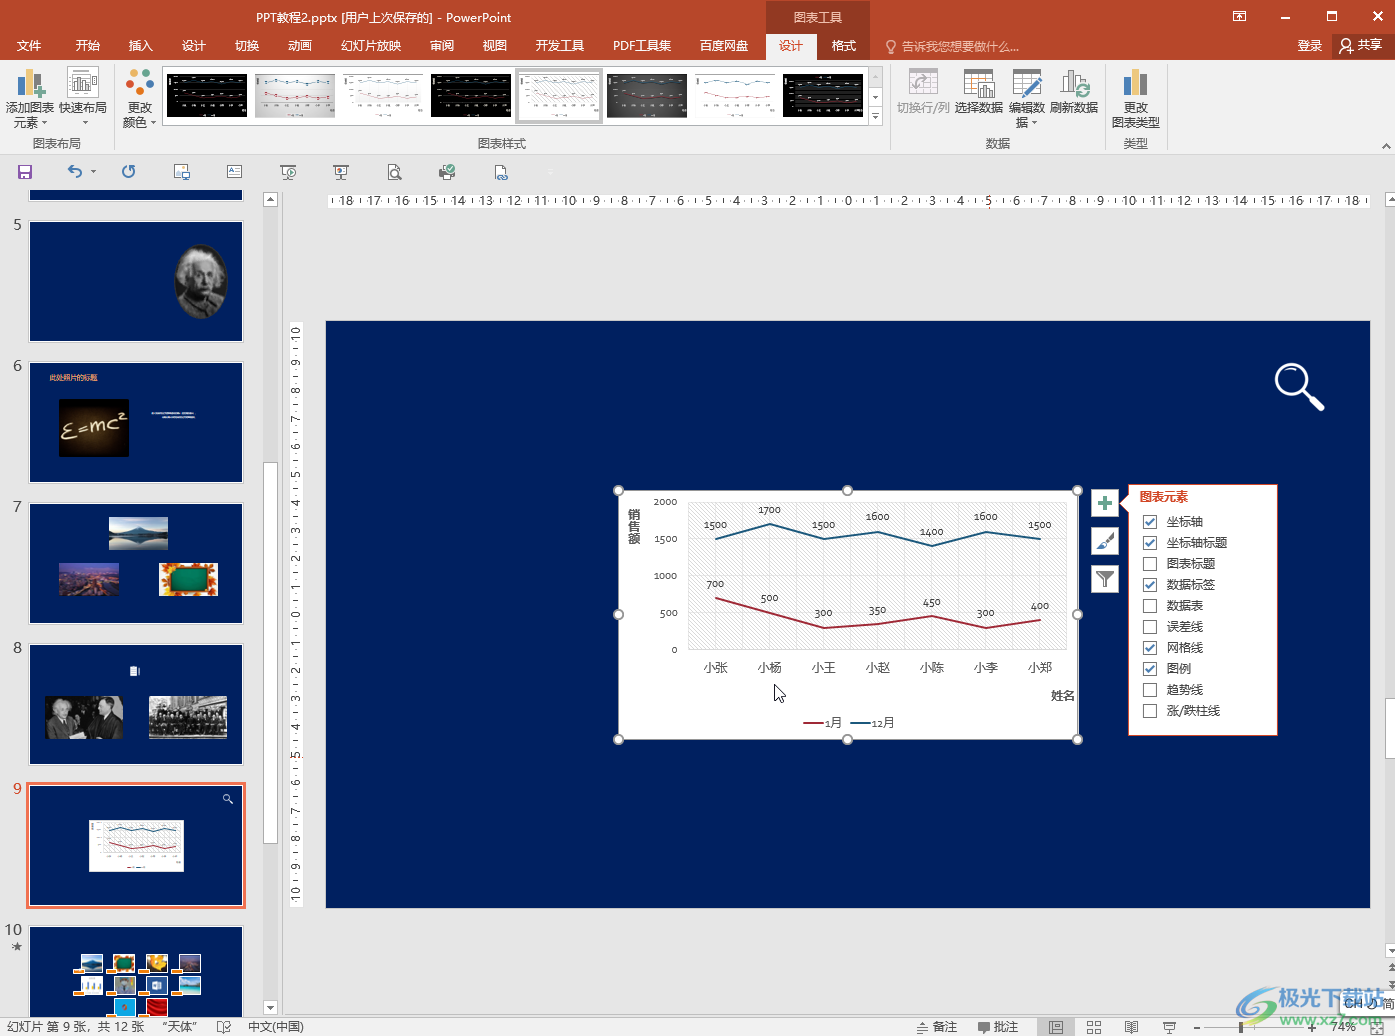Select slide 5 thumbnail with Einstein portrait
This screenshot has height=1036, width=1395.
pos(136,281)
